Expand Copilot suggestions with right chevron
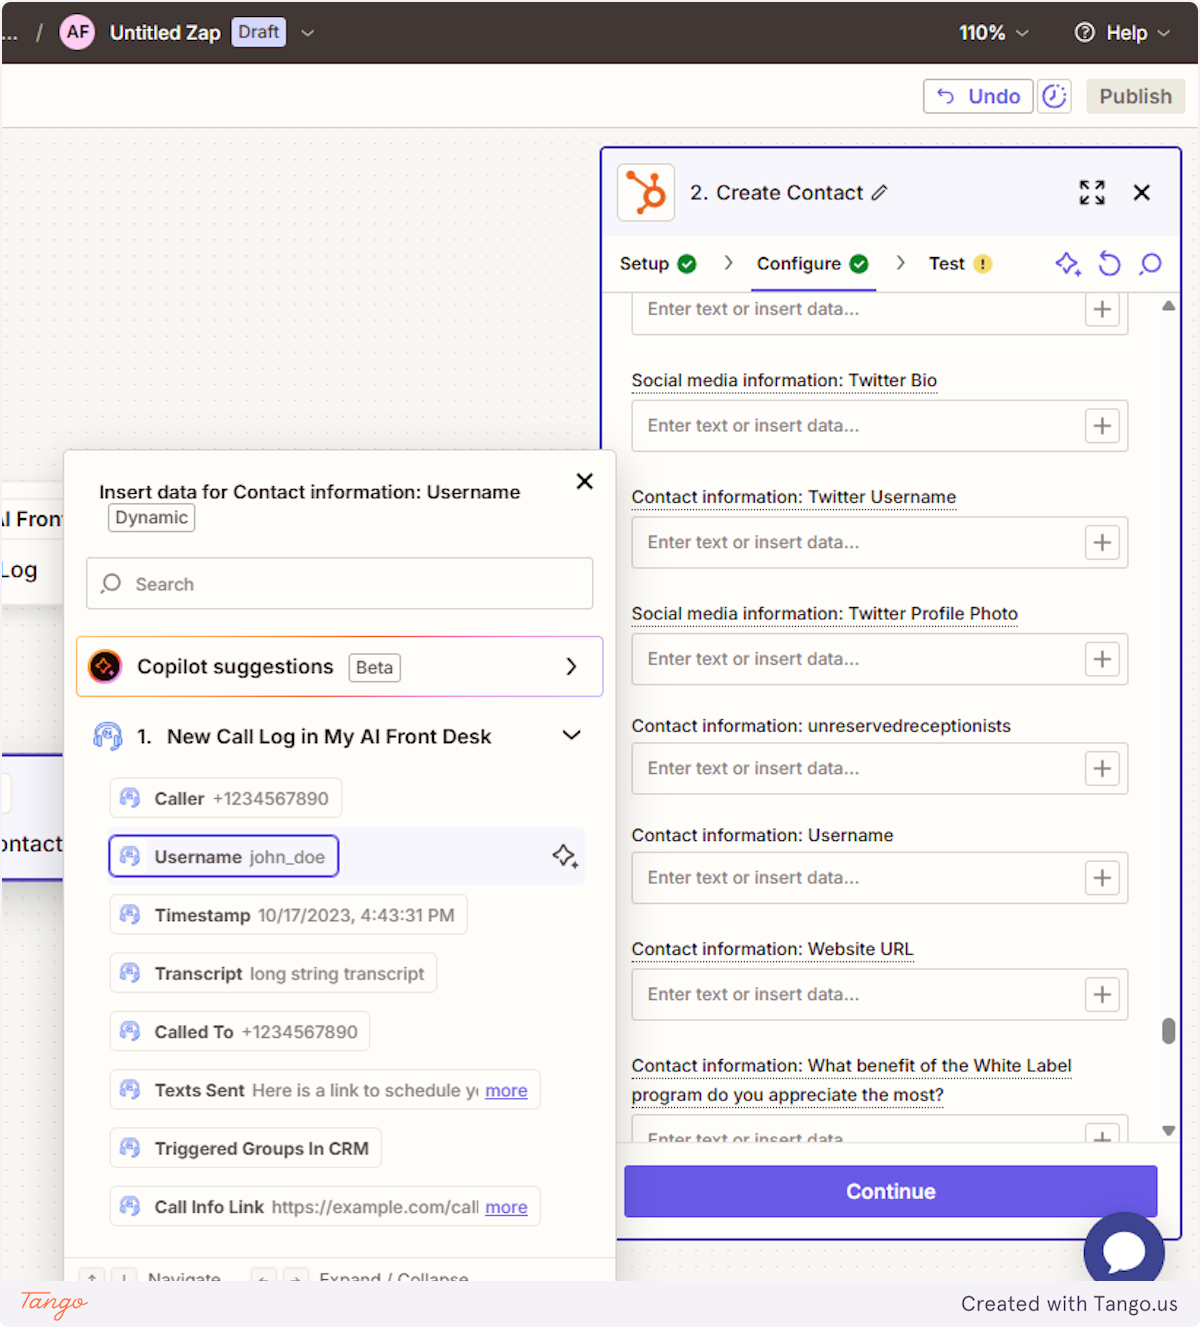 click(x=571, y=666)
